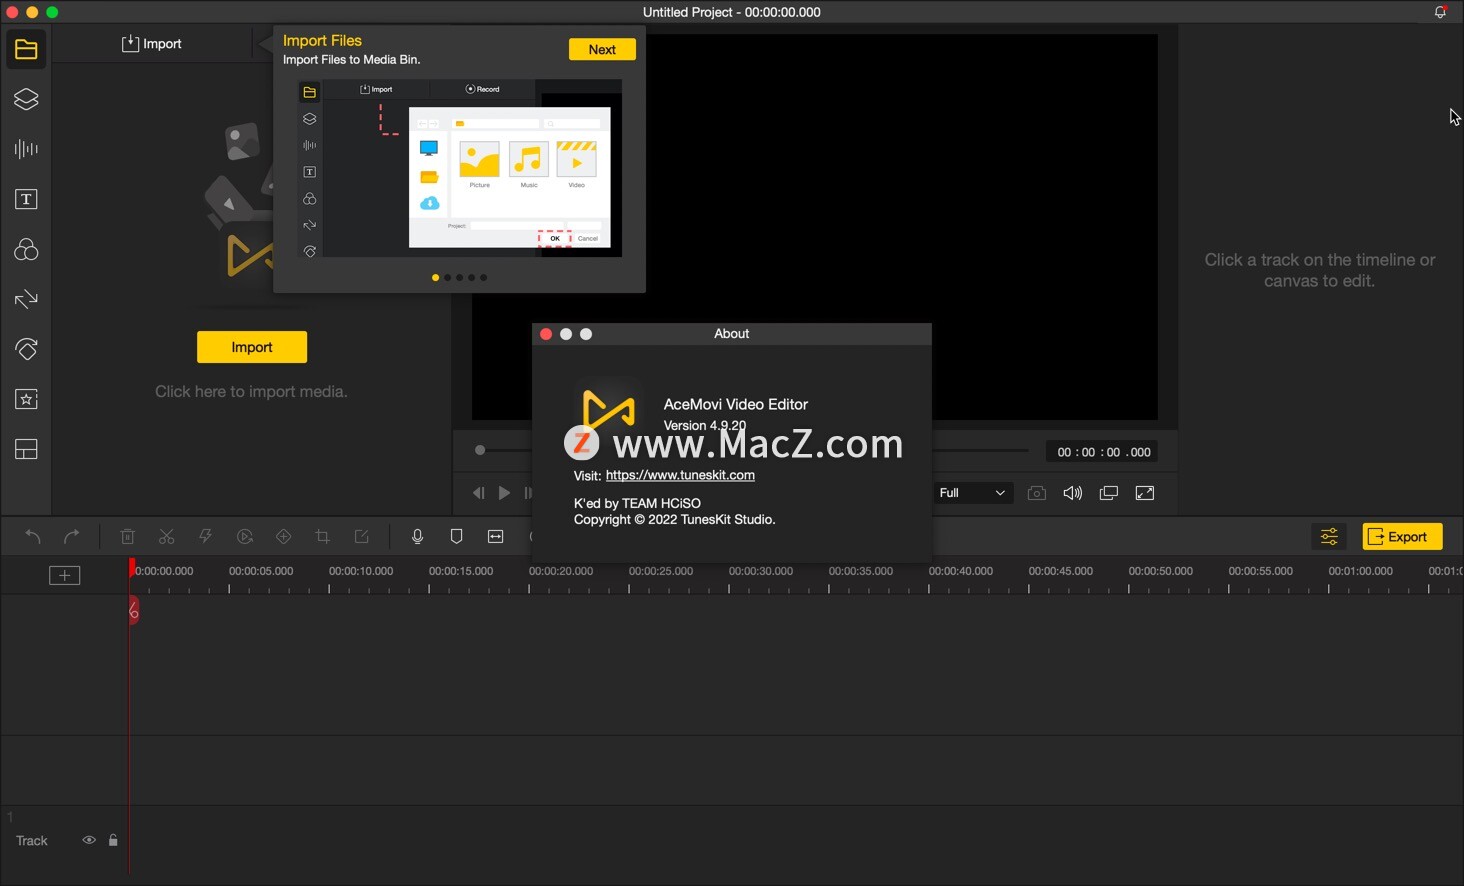The image size is (1464, 886).
Task: Toggle Track visibility eye icon
Action: pyautogui.click(x=89, y=840)
